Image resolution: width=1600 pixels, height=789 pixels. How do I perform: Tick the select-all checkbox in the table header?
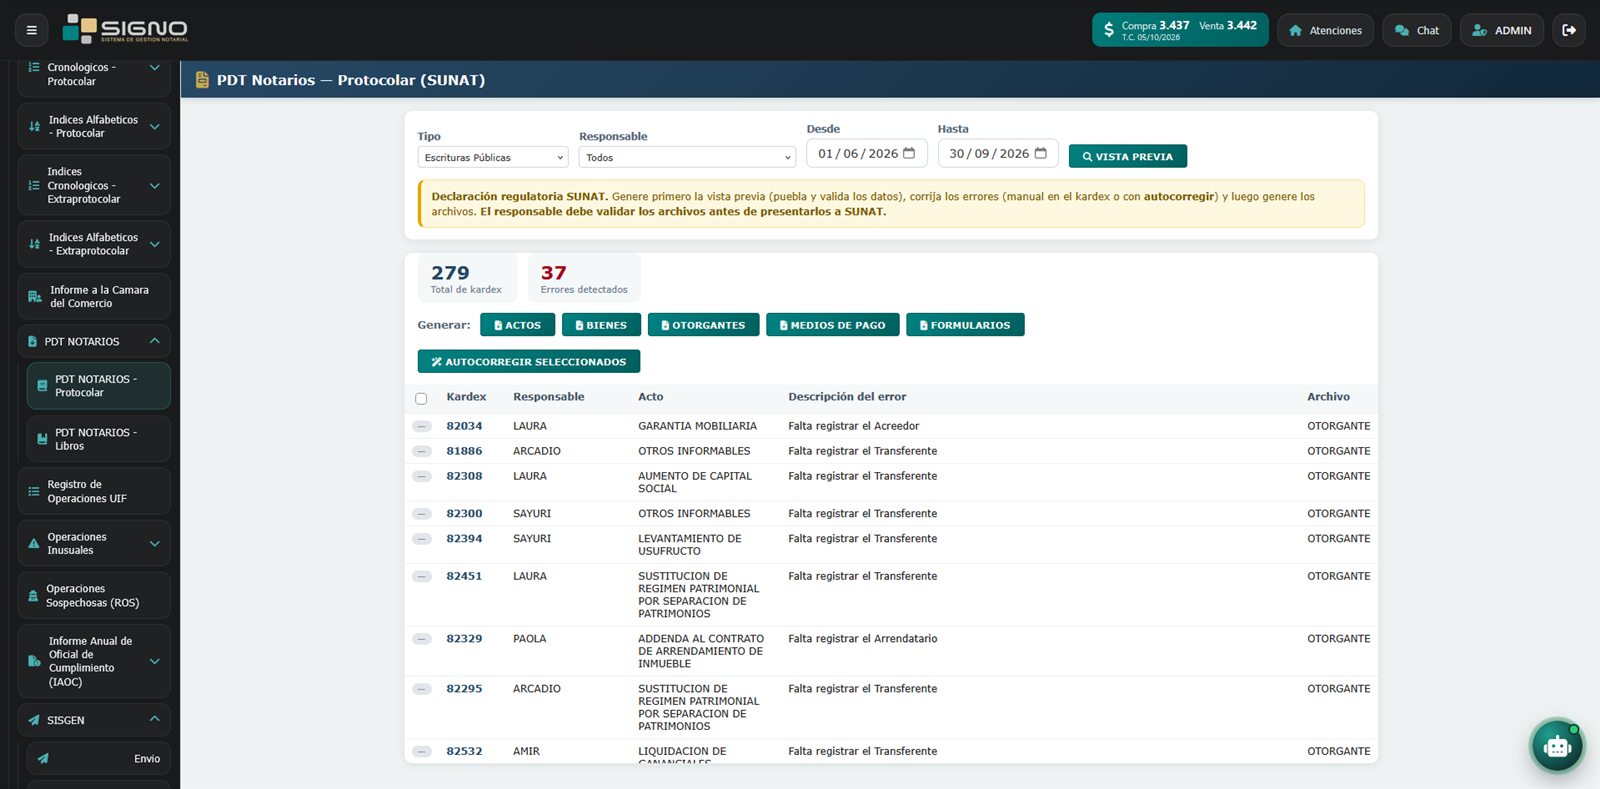421,398
